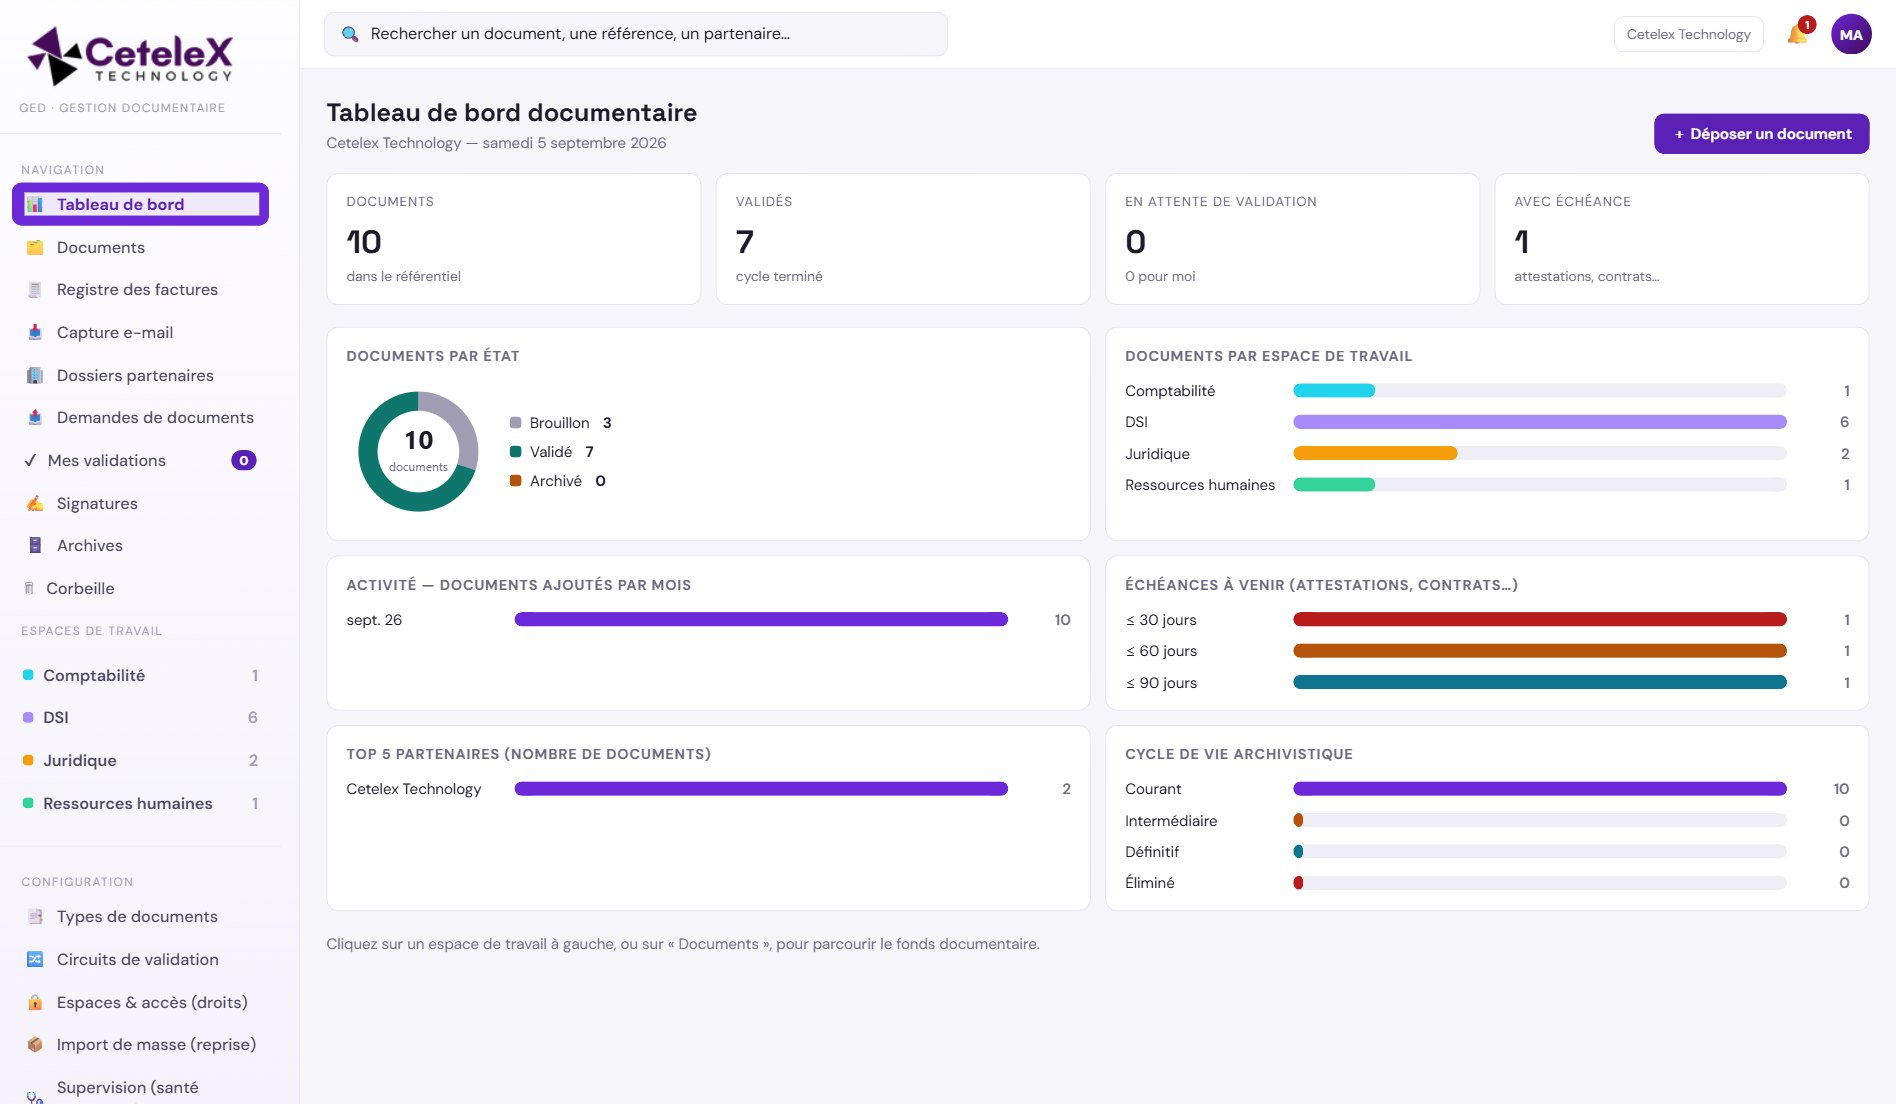Click the Import de masse package icon

click(x=35, y=1044)
